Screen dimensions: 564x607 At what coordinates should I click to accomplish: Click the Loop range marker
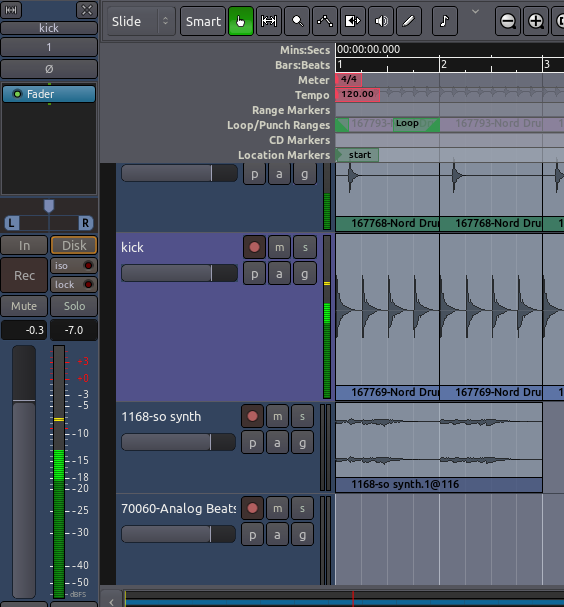click(416, 124)
